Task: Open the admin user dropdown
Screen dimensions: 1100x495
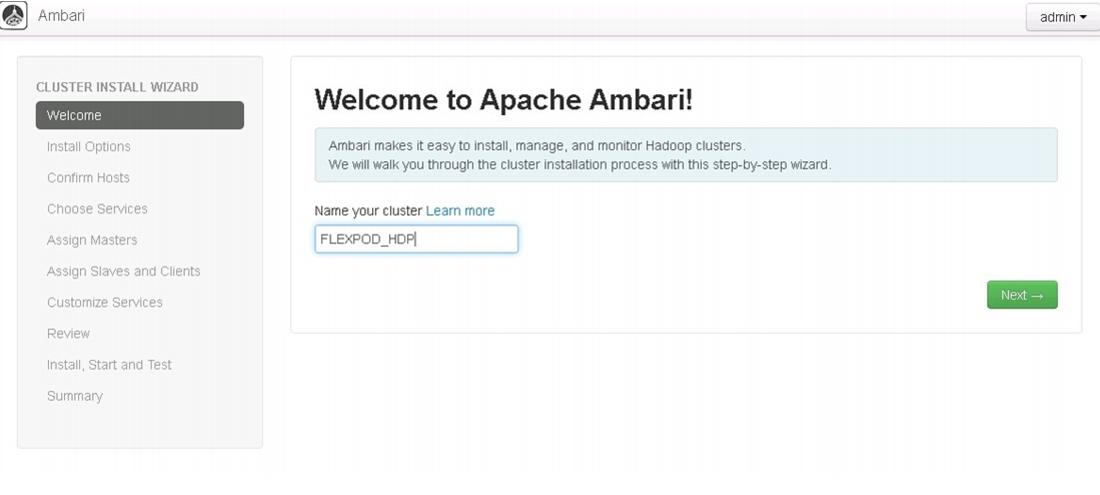Action: click(1063, 18)
